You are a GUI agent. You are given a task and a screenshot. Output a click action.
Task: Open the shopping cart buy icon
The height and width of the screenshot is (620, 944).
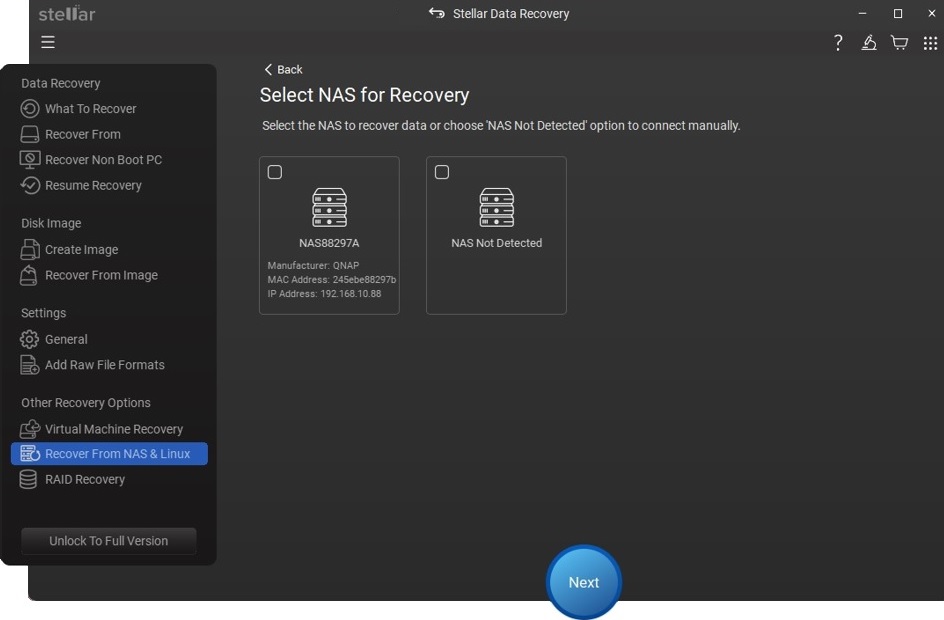point(899,43)
